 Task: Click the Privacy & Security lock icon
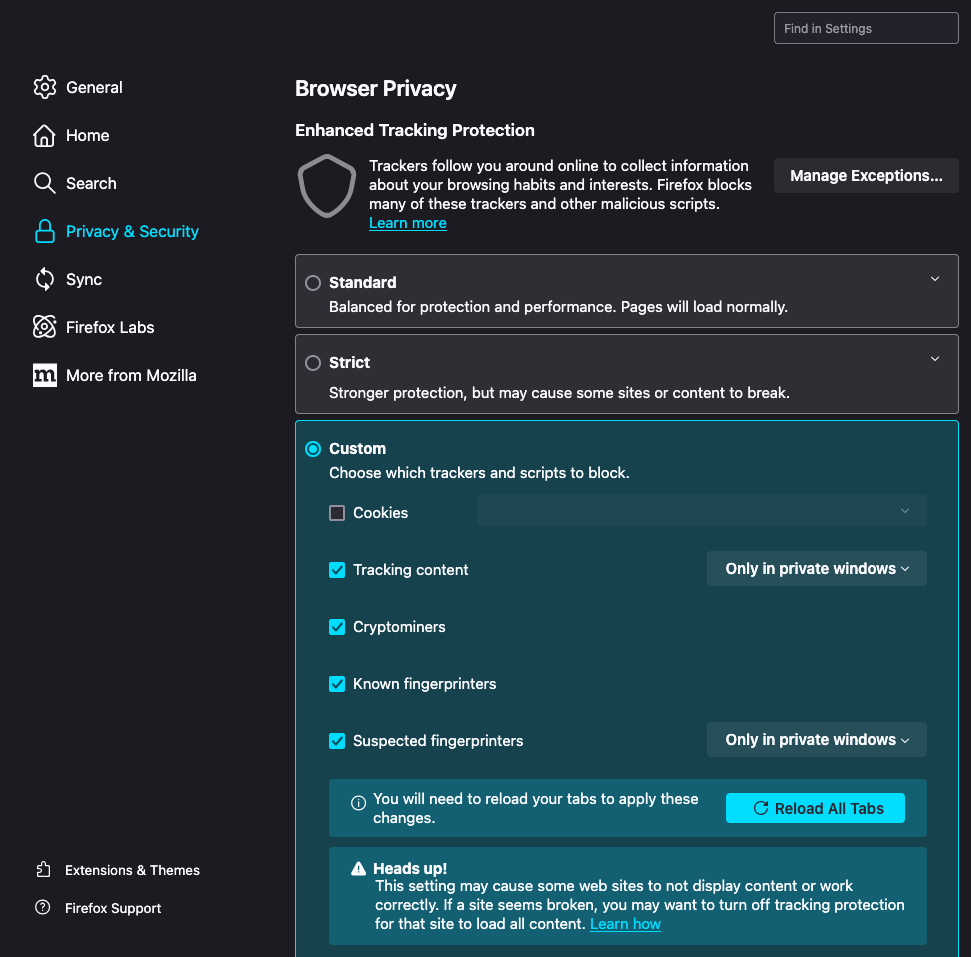coord(45,231)
